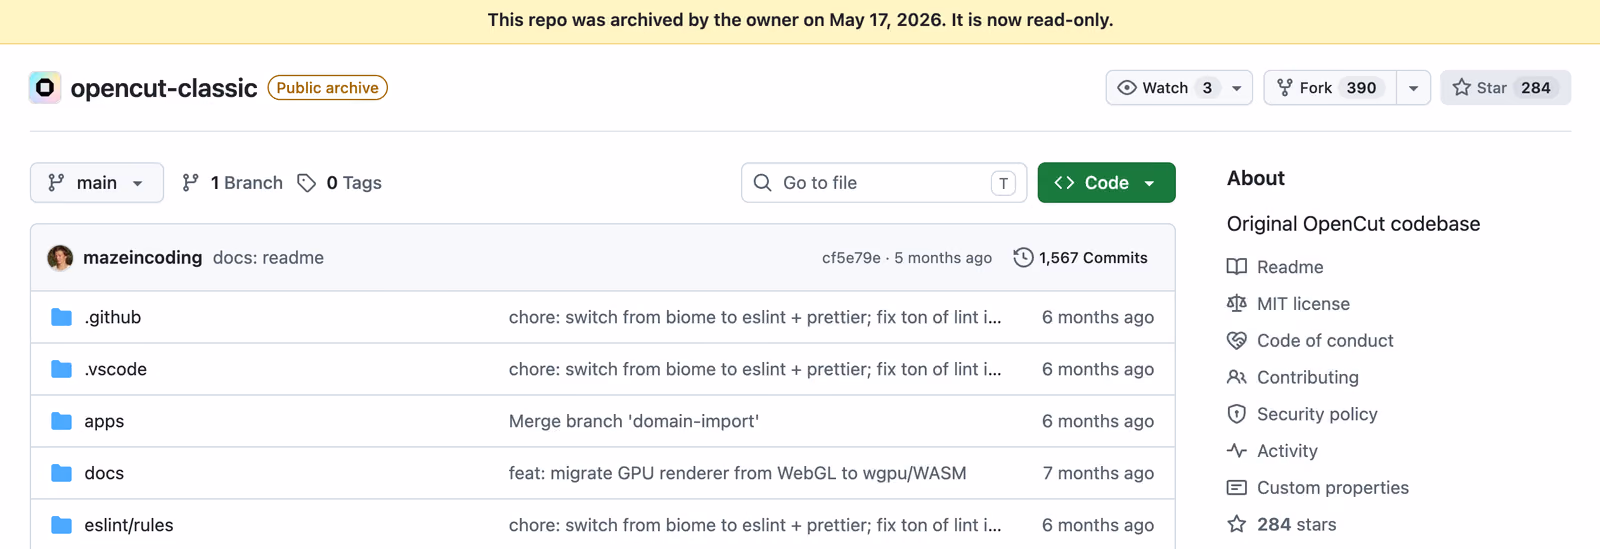The width and height of the screenshot is (1600, 549).
Task: Click the history clock icon beside commits
Action: coord(1023,258)
